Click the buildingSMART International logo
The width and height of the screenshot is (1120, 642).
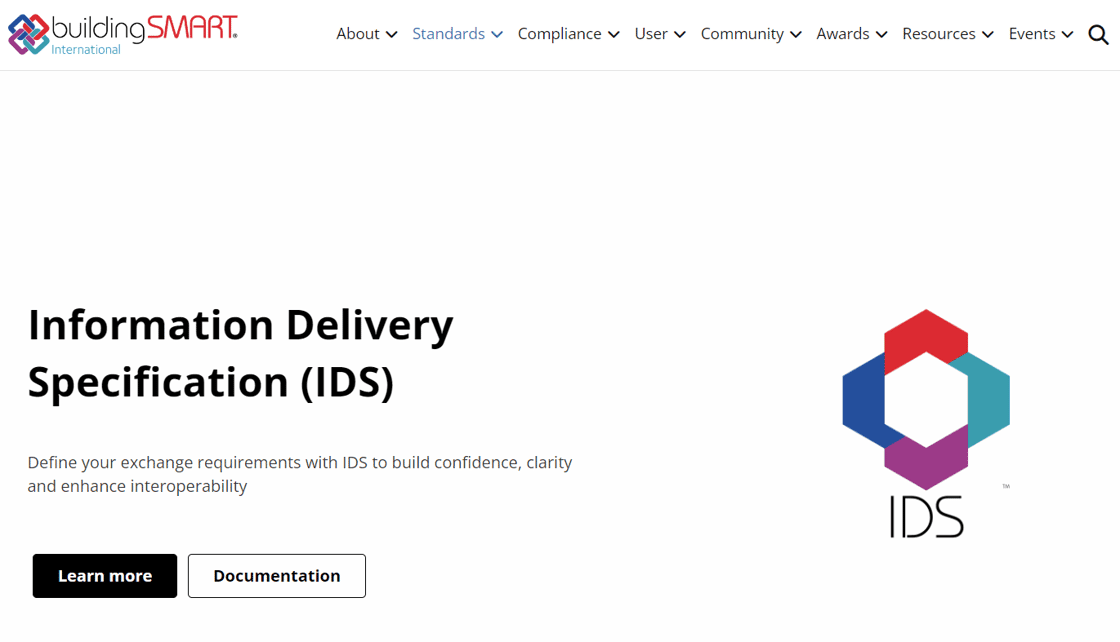pyautogui.click(x=122, y=34)
